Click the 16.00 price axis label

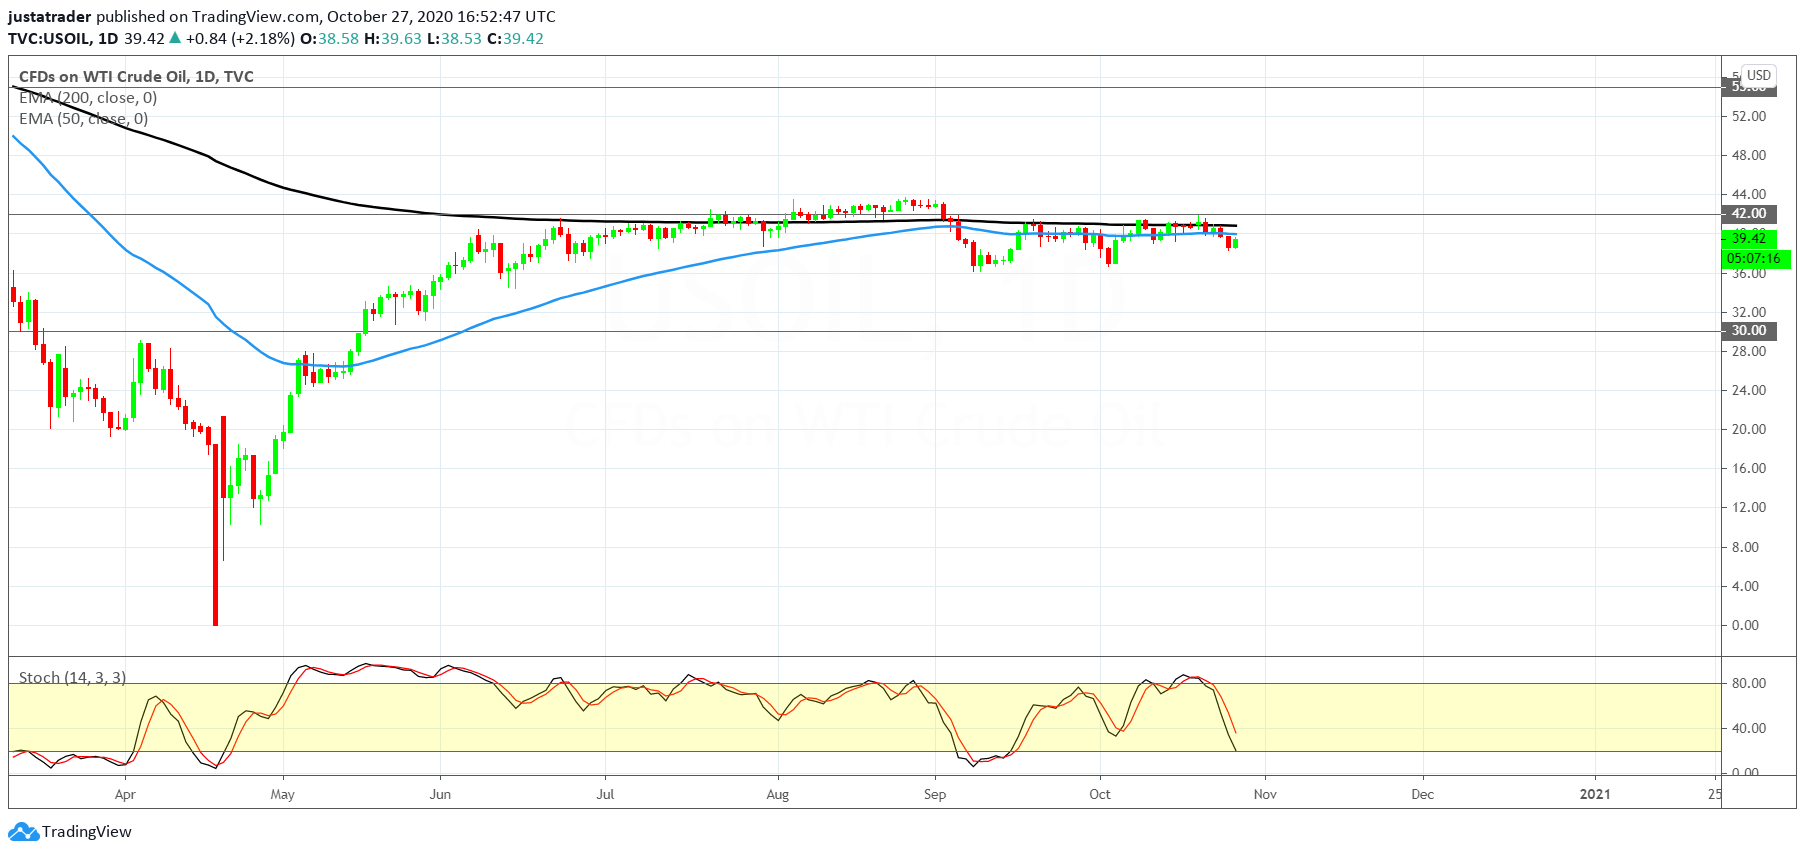tap(1749, 468)
